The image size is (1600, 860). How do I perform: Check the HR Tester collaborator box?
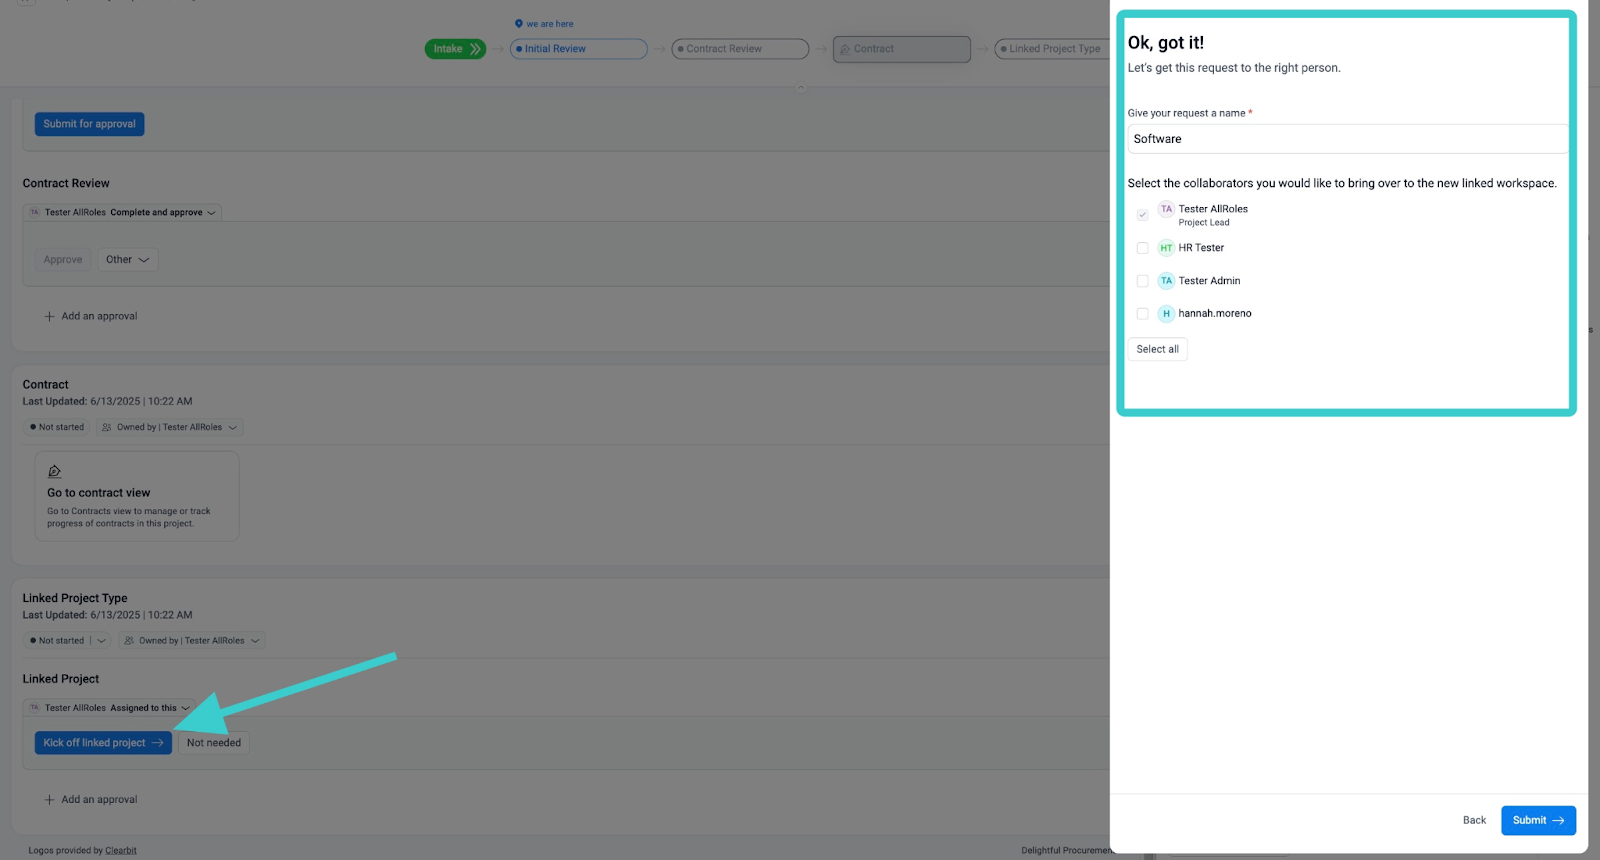point(1142,248)
